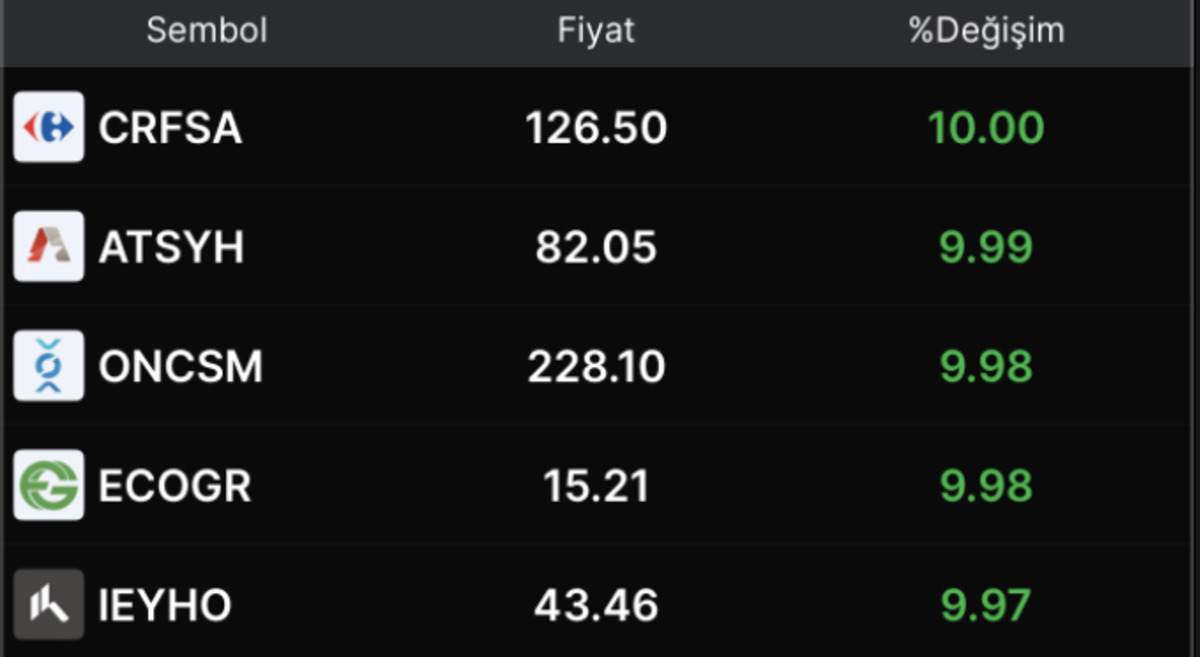
Task: Open the IEYHO ticker name
Action: pyautogui.click(x=165, y=605)
